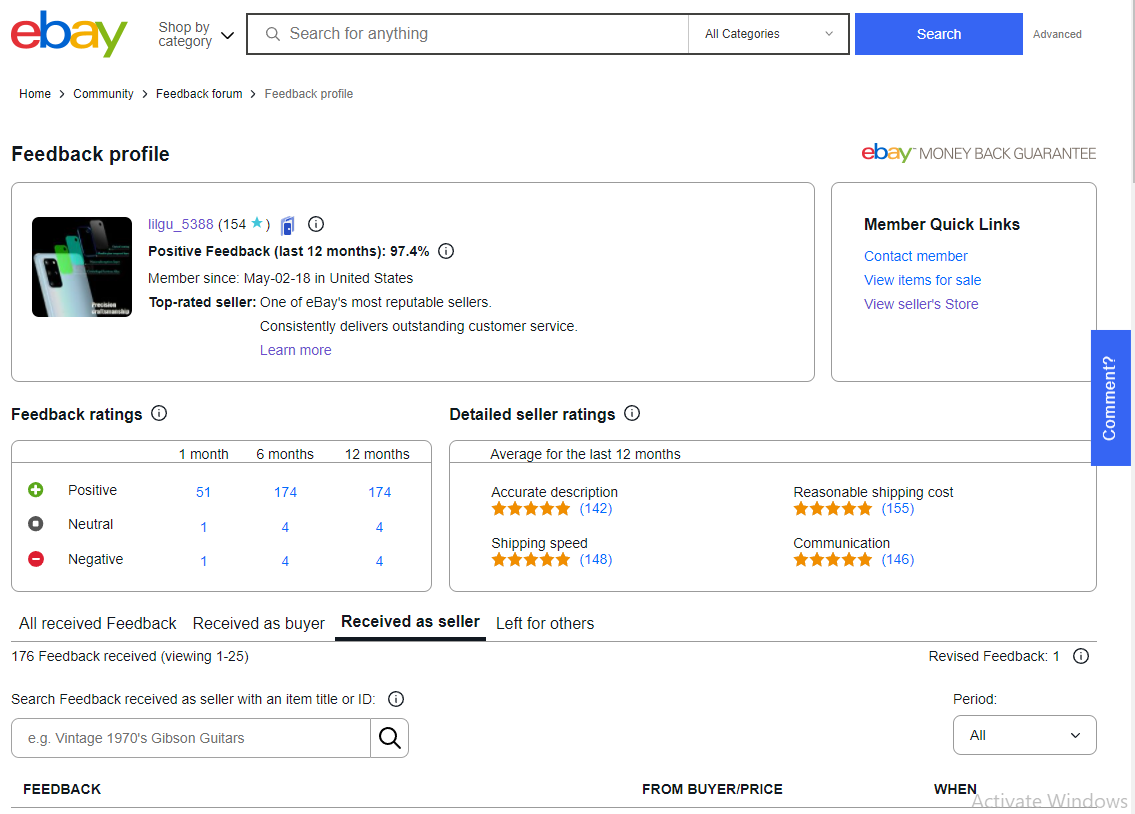This screenshot has height=814, width=1135.
Task: Click the (146) communication count
Action: pyautogui.click(x=898, y=559)
